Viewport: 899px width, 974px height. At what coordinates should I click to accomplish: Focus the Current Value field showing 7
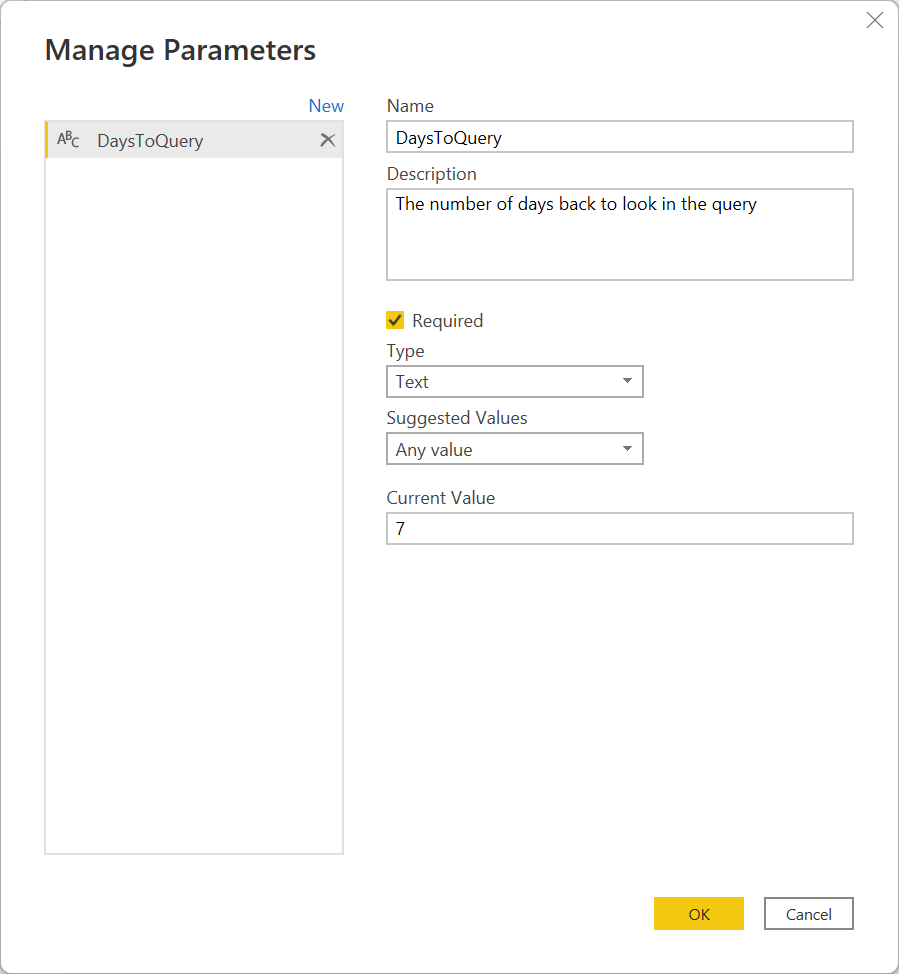pyautogui.click(x=619, y=529)
